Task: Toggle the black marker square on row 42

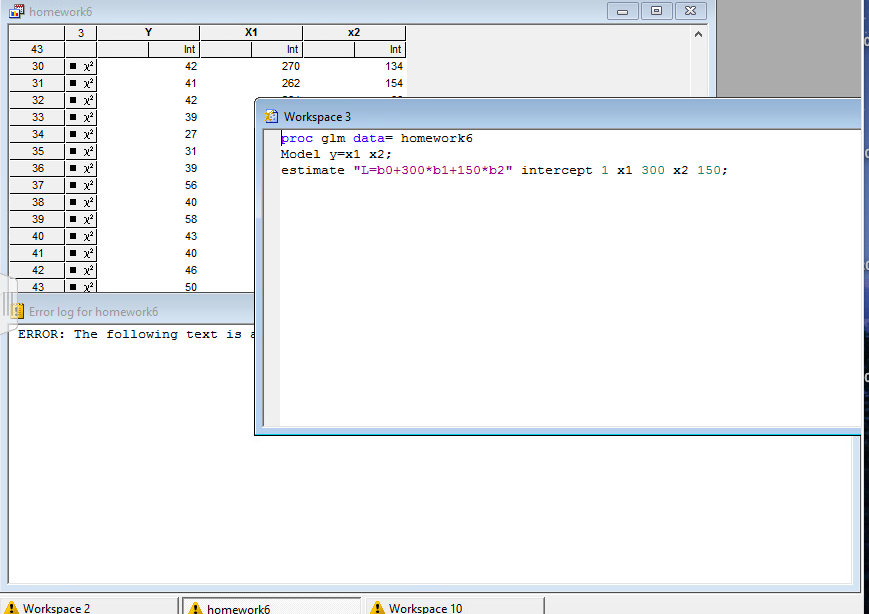Action: (x=71, y=270)
